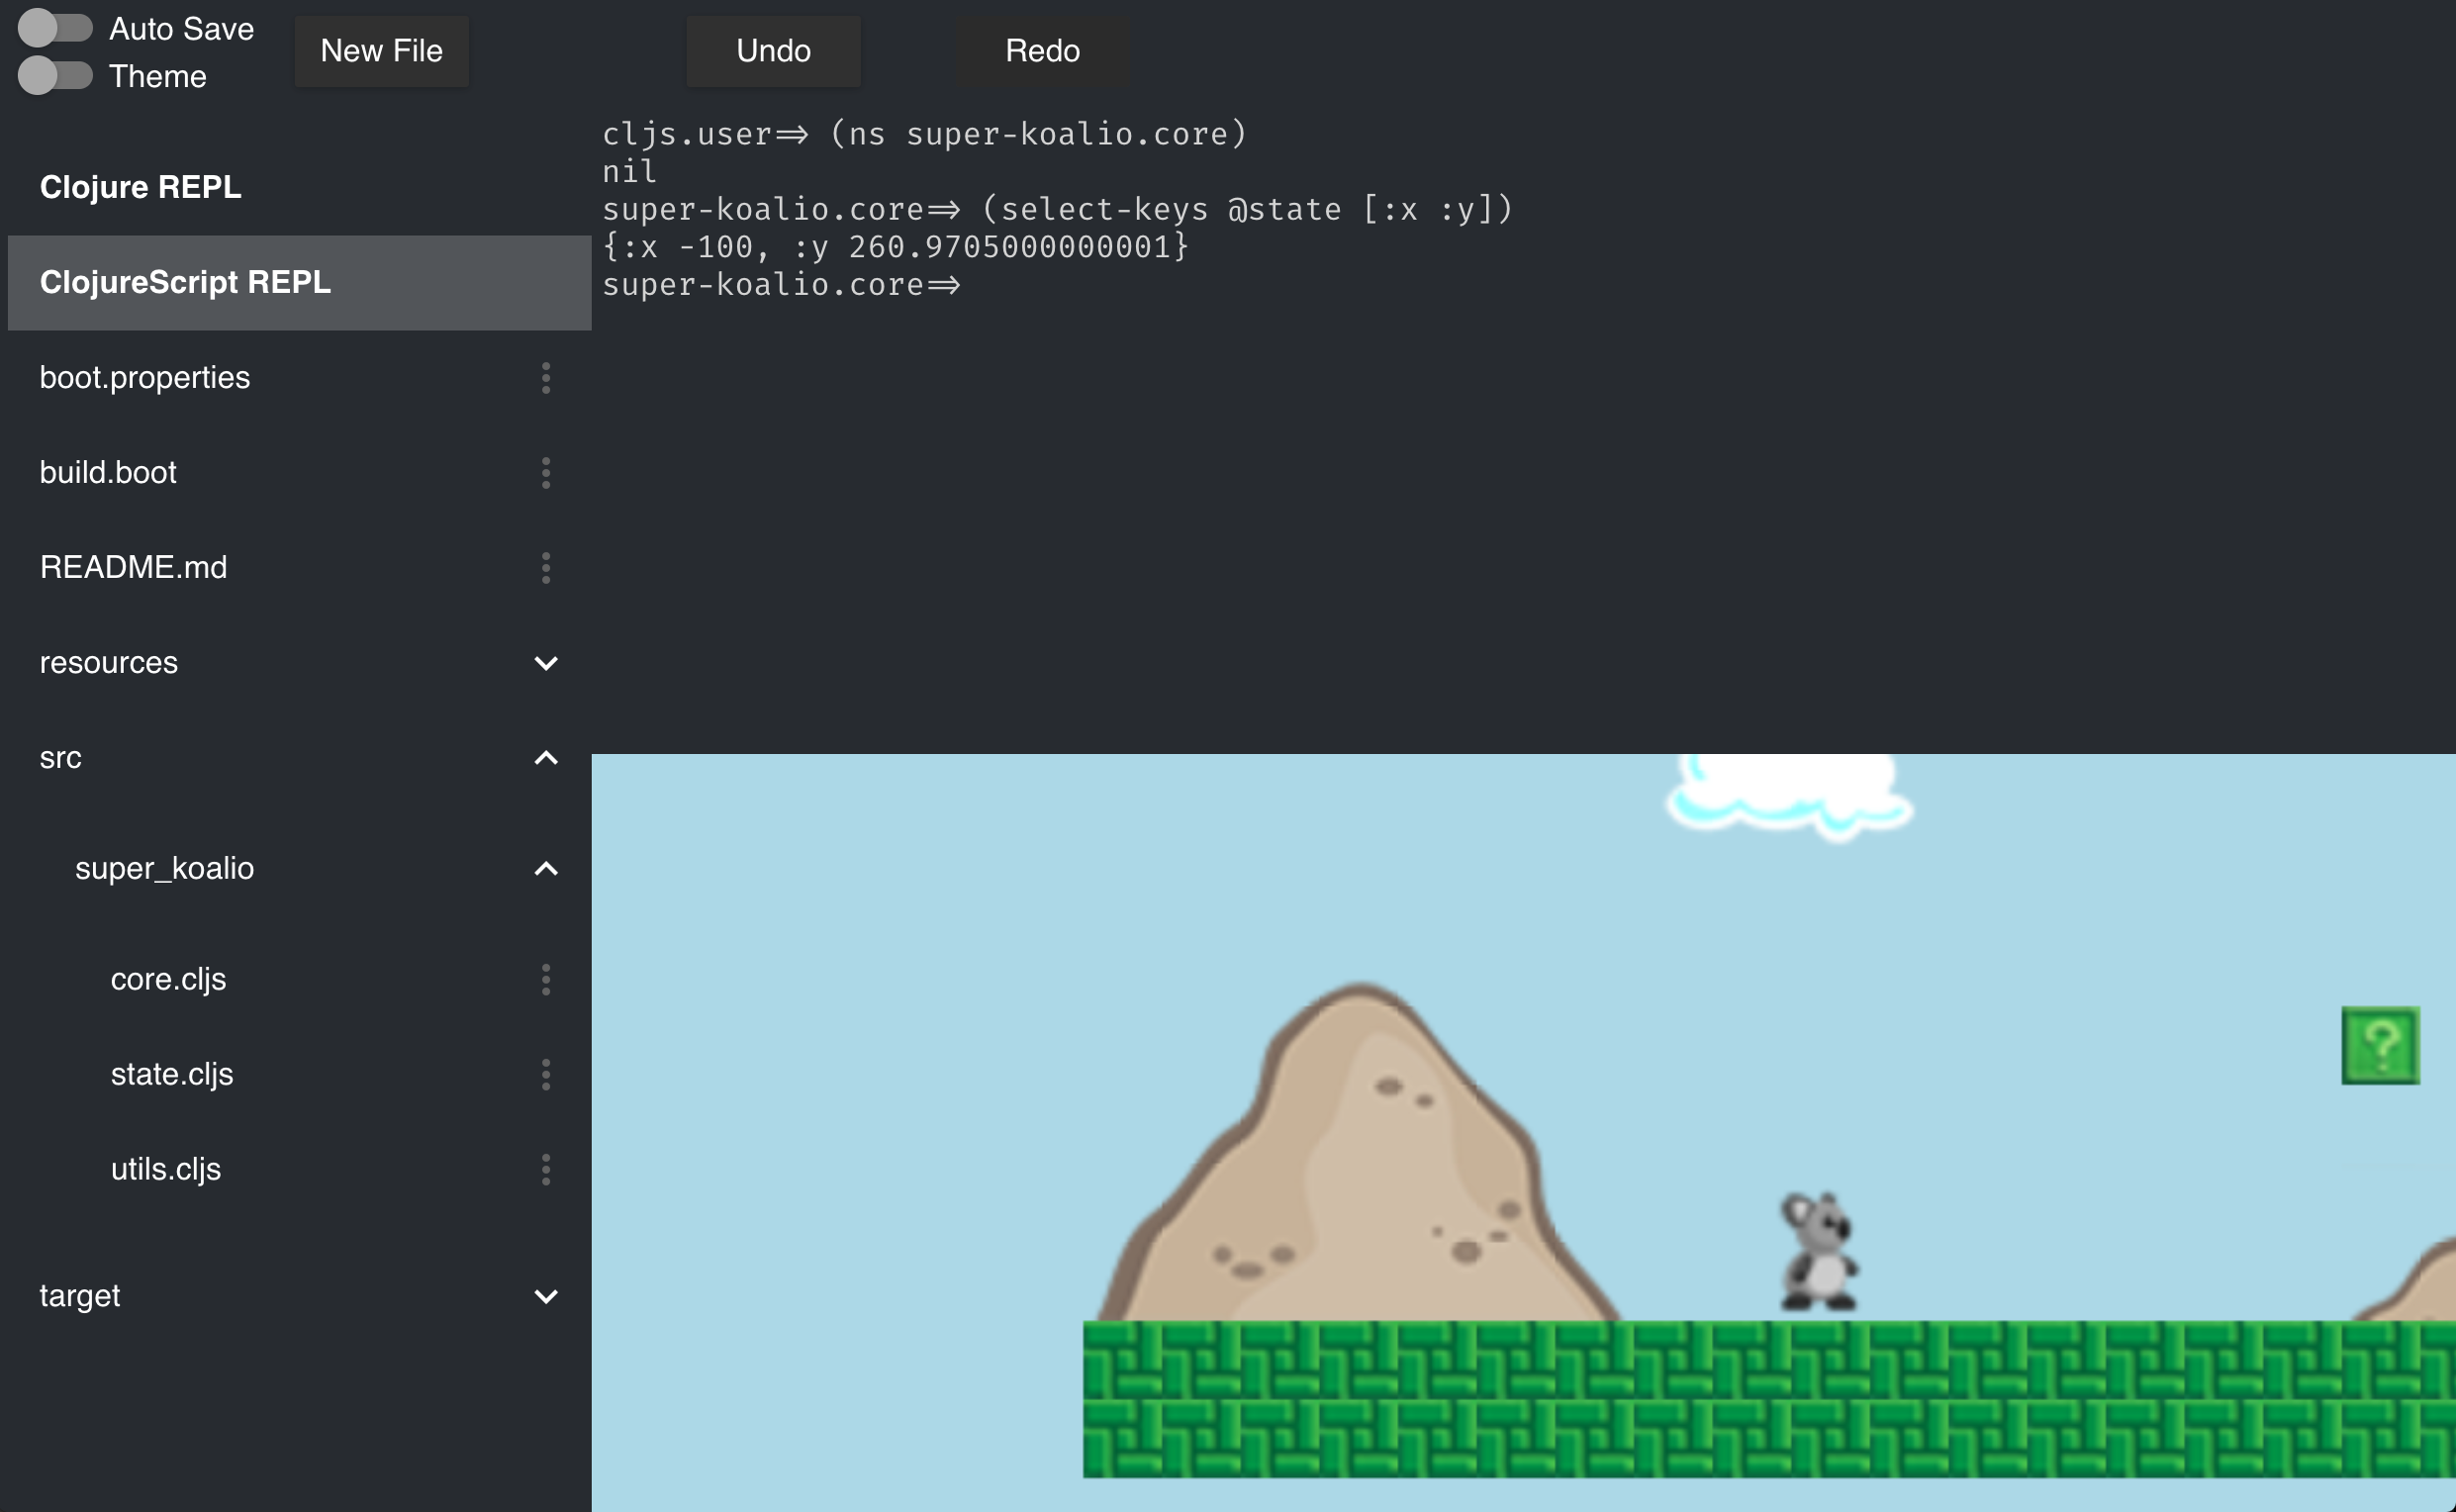The height and width of the screenshot is (1512, 2456).
Task: Open options menu for build.boot
Action: click(546, 472)
